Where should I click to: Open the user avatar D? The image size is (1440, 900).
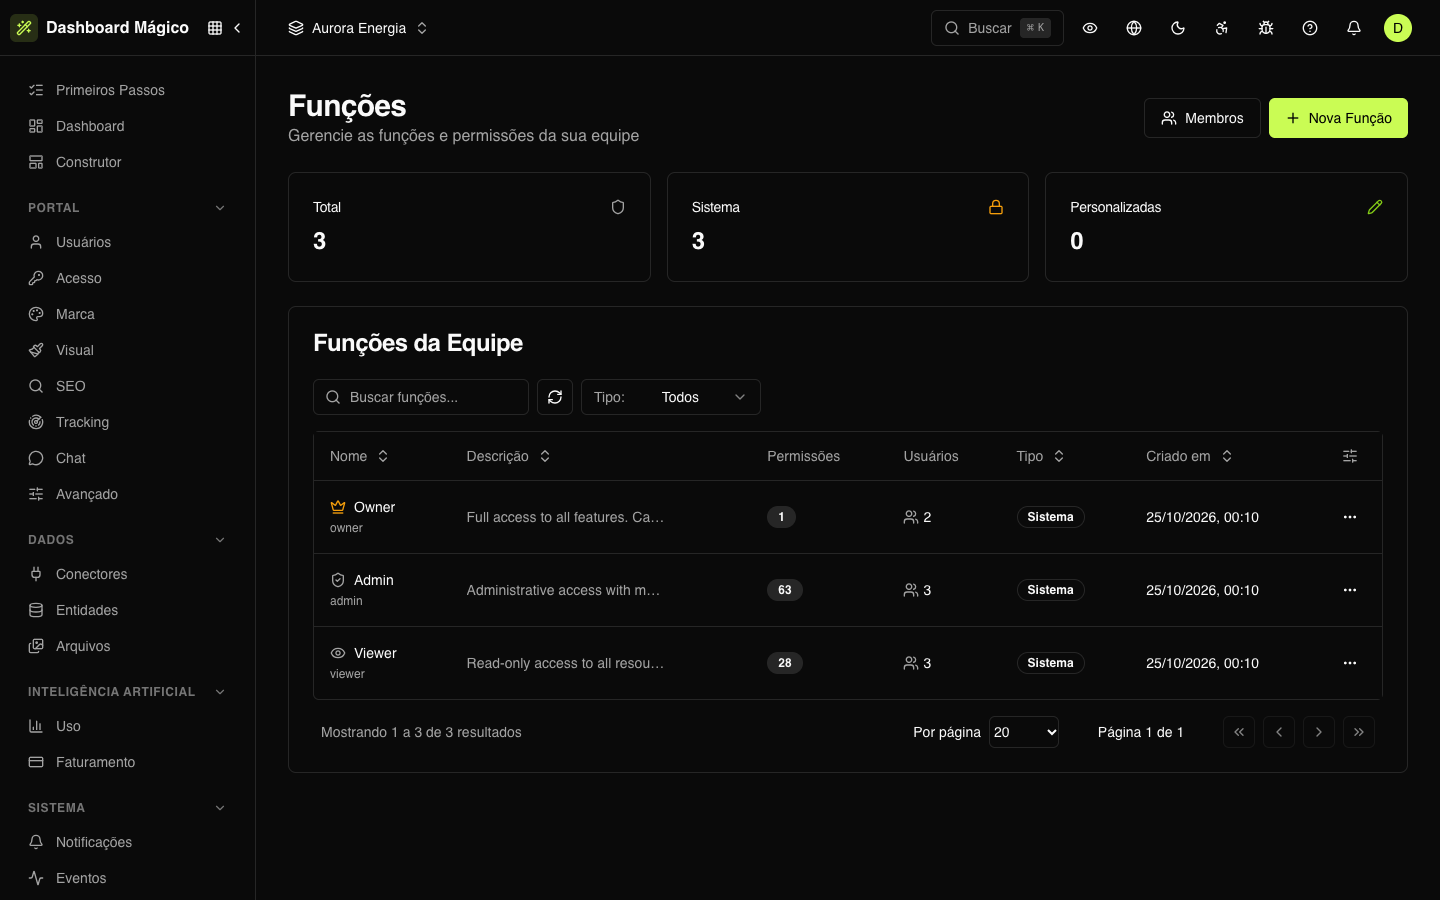[1398, 28]
